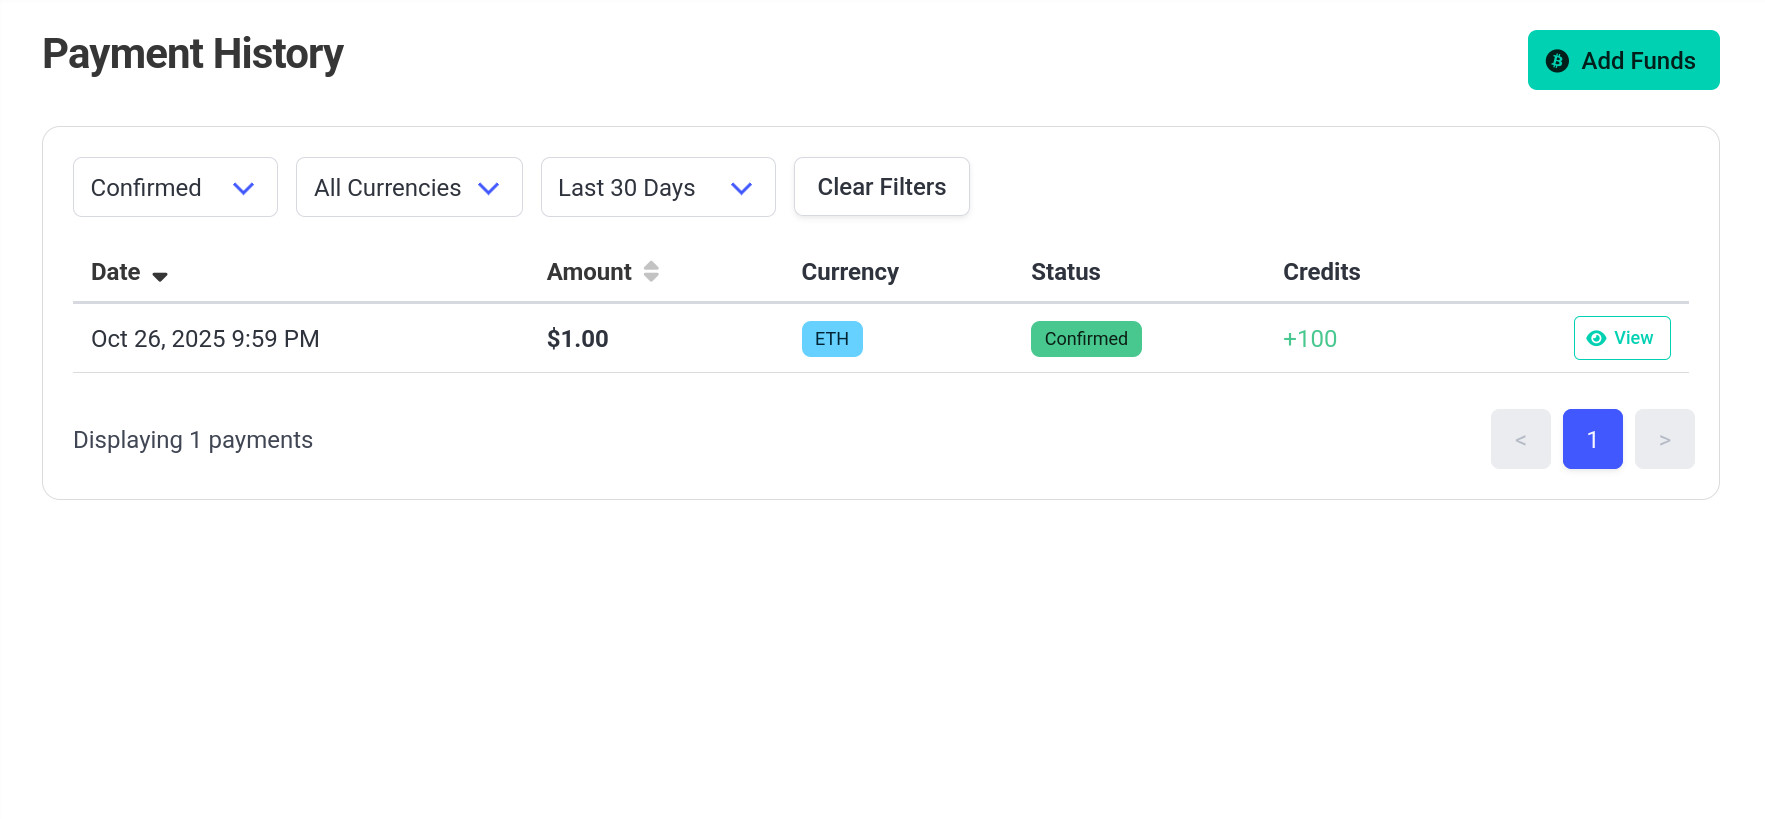Click the Displaying 1 payments text
The image size is (1765, 819).
tap(193, 440)
